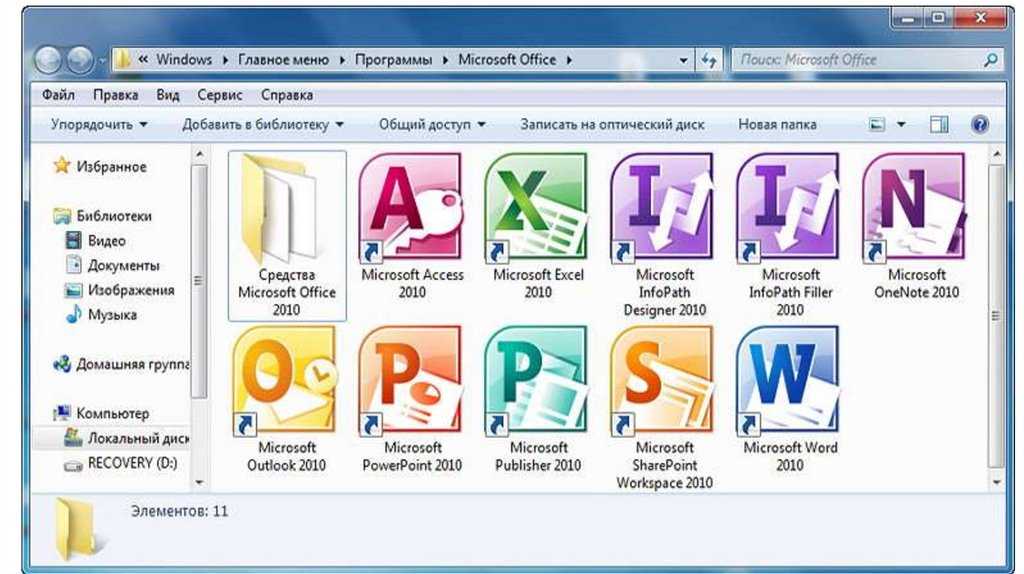Click the Новая папка button

coord(777,124)
